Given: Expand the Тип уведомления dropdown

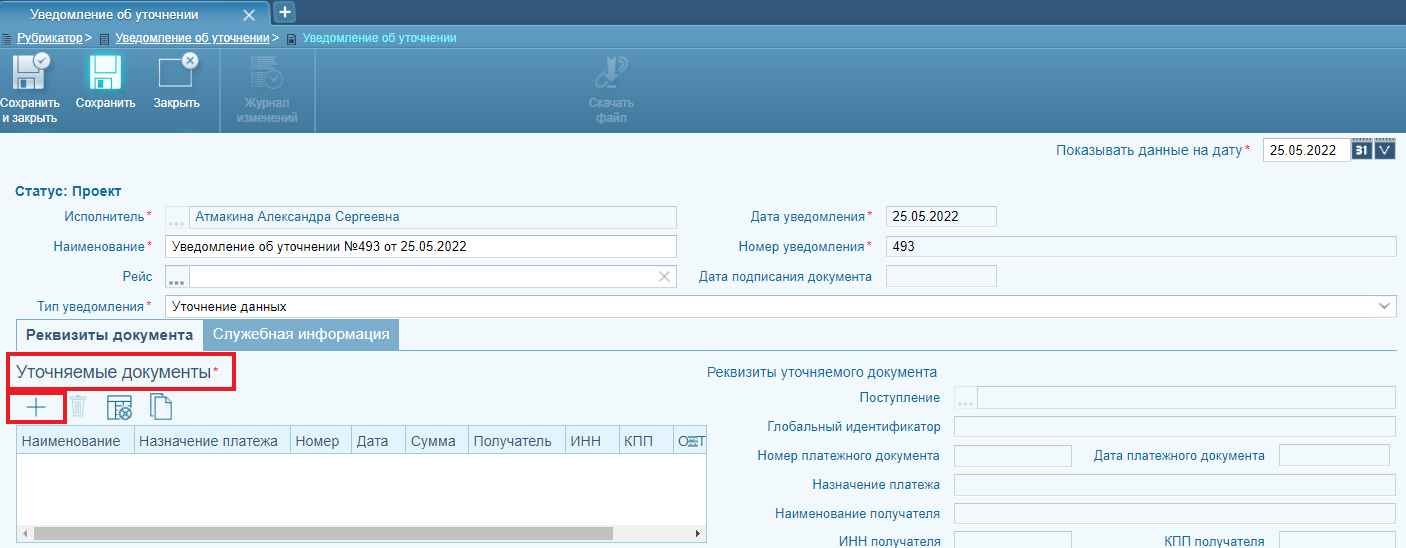Looking at the screenshot, I should coord(1384,306).
